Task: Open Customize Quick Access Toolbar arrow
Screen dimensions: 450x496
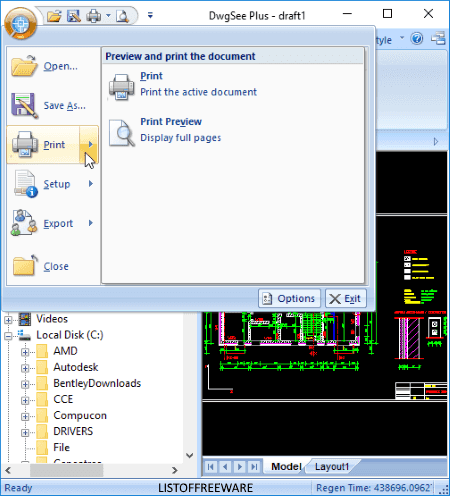Action: (x=150, y=15)
